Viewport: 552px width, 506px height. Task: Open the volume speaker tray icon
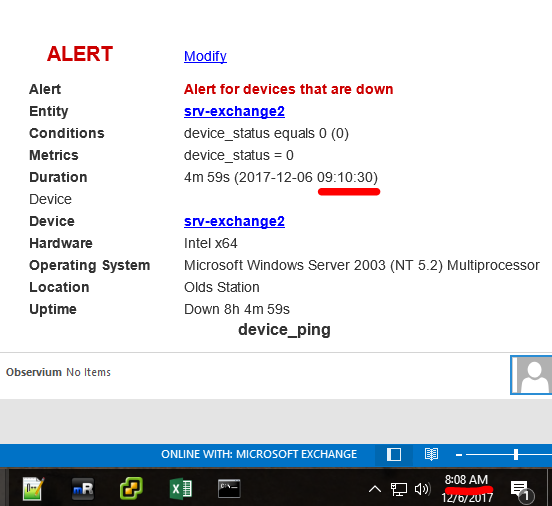tap(422, 489)
